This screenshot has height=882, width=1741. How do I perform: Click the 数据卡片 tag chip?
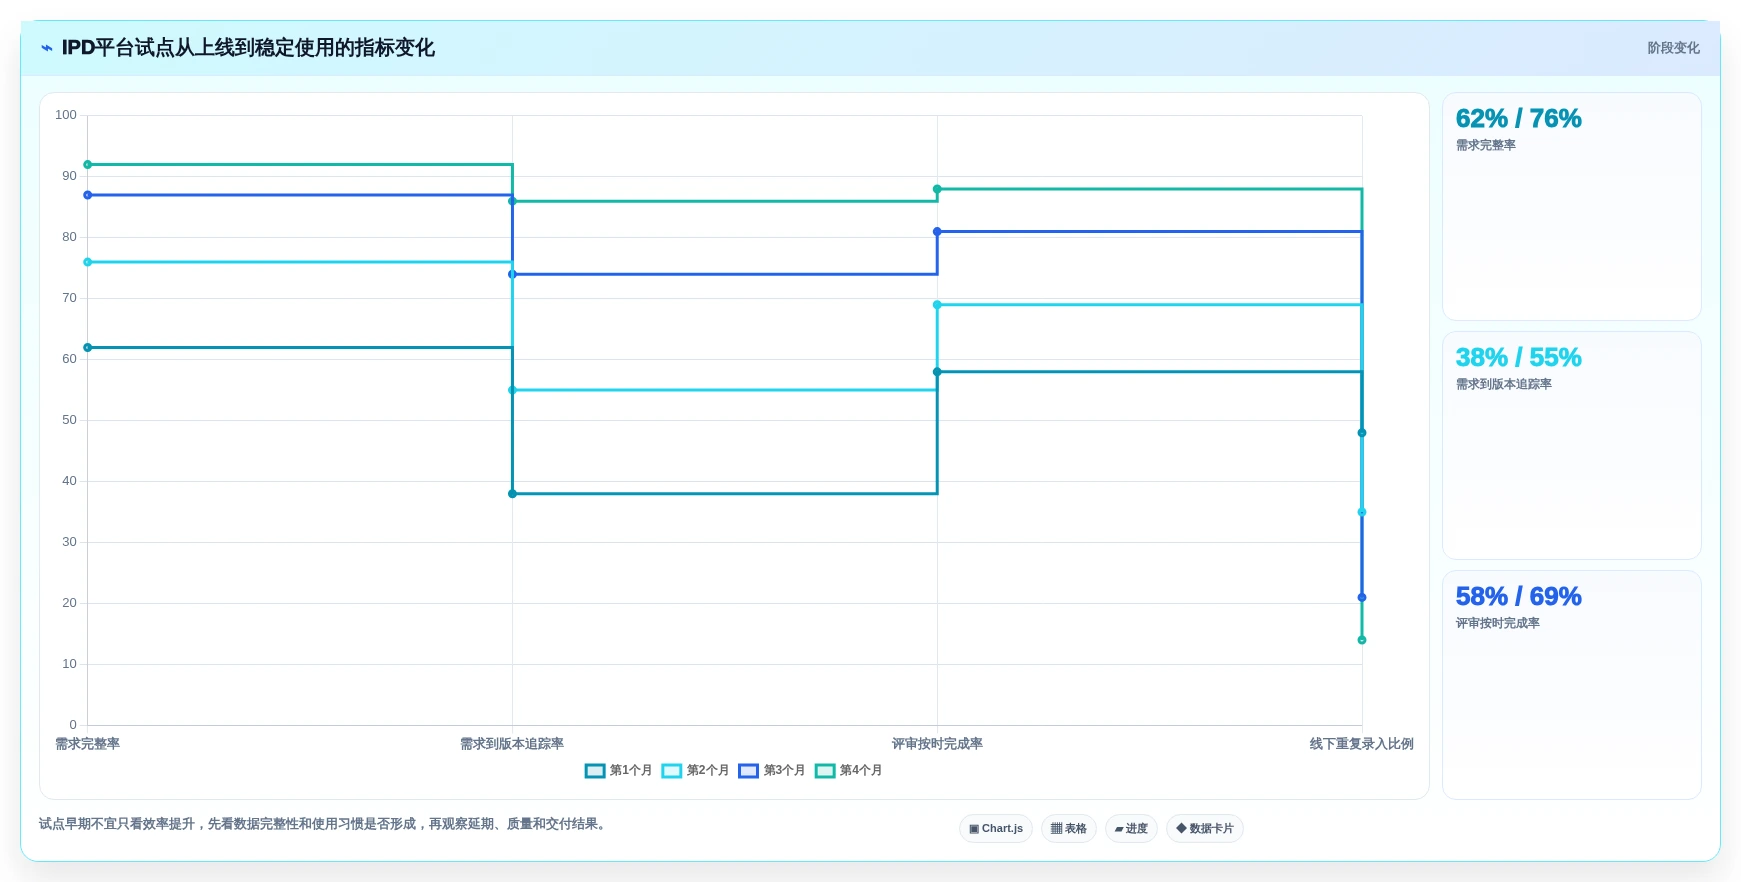click(x=1205, y=829)
